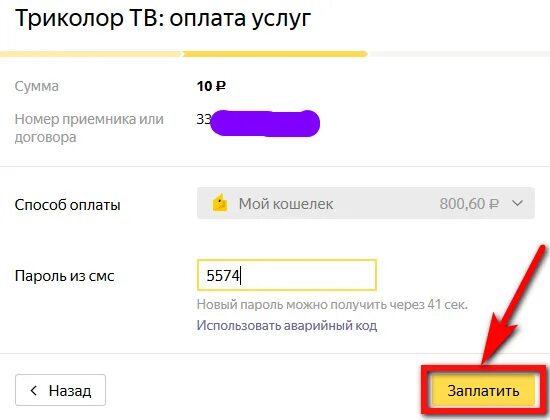Click the ruble sign next to the amount 10
This screenshot has width=550, height=420.
221,86
